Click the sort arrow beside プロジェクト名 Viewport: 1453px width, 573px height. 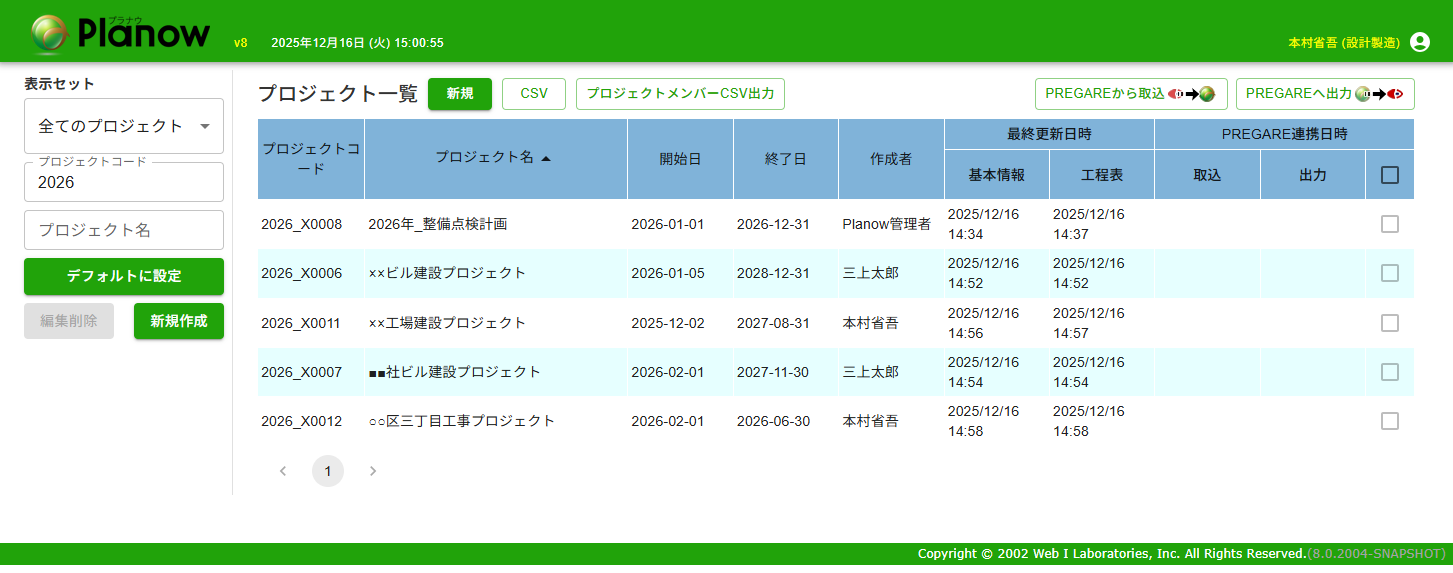546,159
